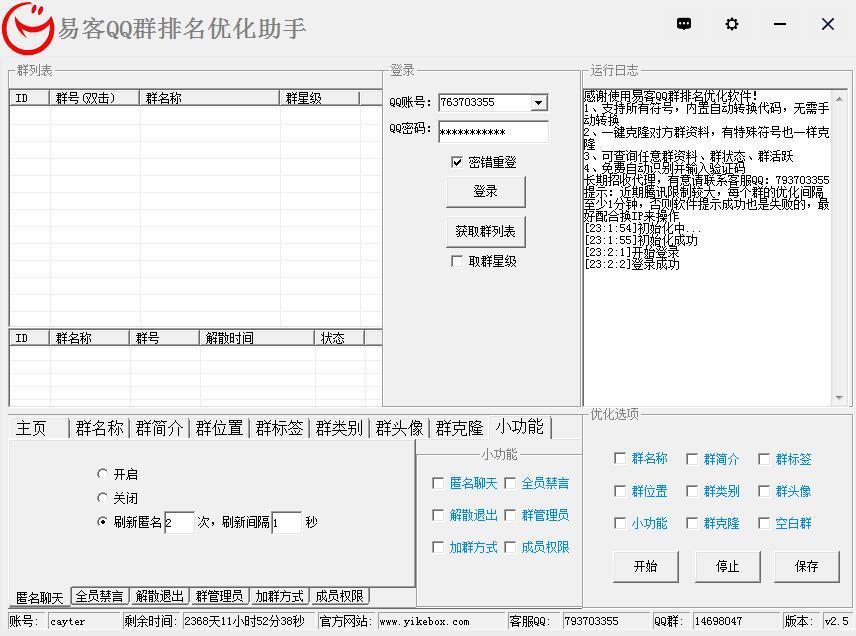
Task: Expand the QQ账号 dropdown arrow
Action: click(539, 103)
